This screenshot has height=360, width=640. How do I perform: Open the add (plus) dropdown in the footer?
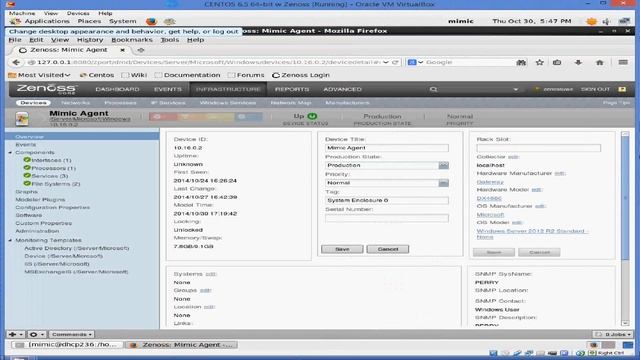16,334
